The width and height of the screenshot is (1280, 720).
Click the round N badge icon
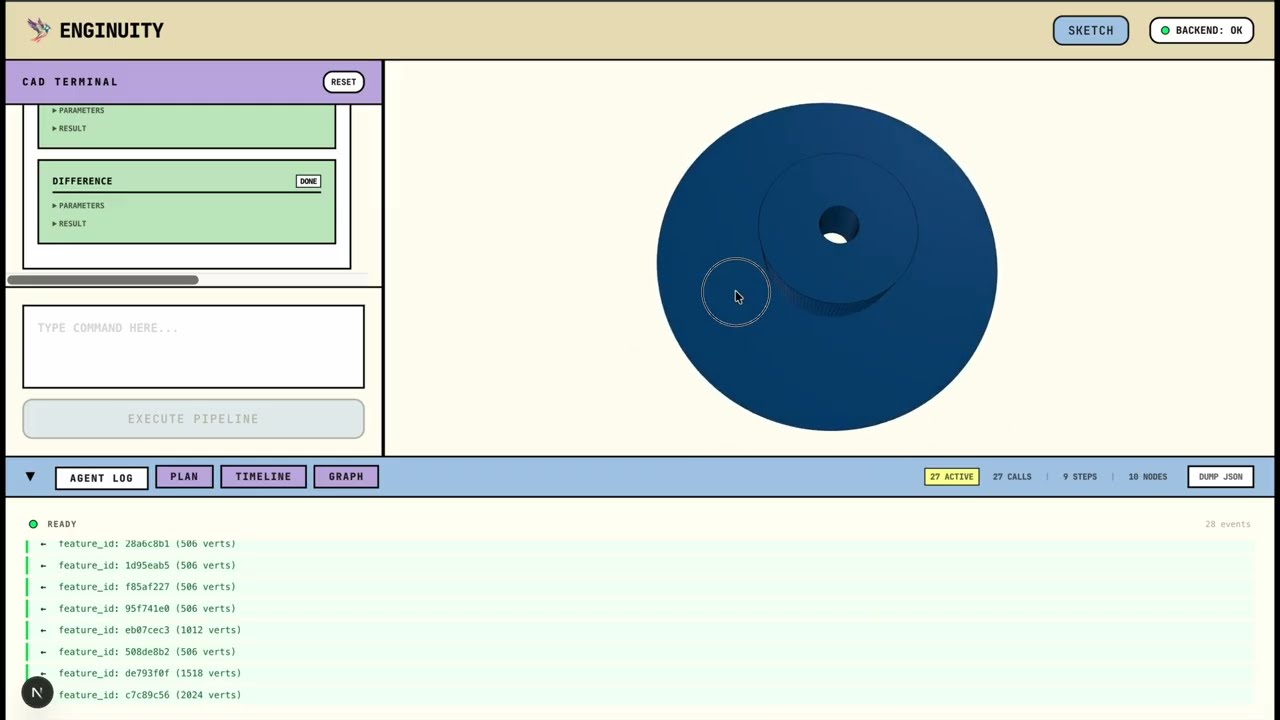click(37, 692)
